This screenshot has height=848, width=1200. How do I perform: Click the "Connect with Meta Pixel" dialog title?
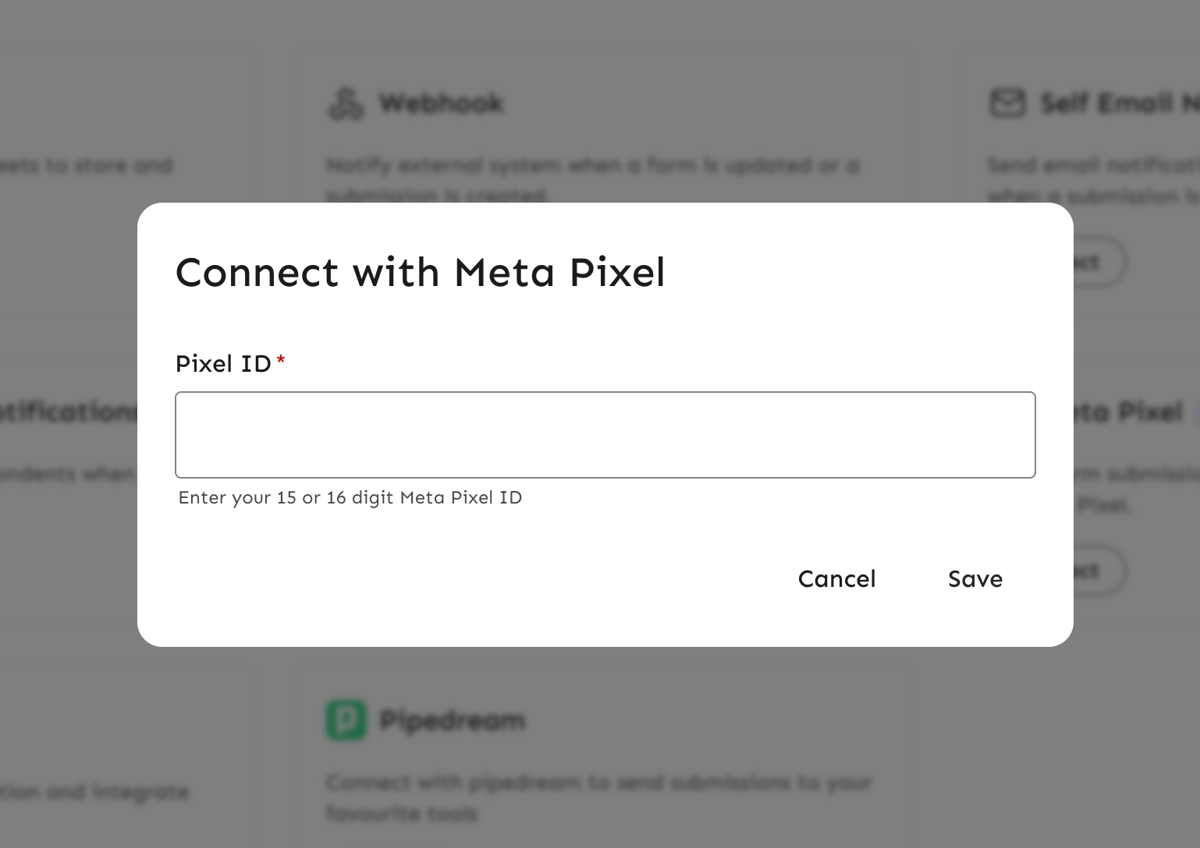[420, 272]
